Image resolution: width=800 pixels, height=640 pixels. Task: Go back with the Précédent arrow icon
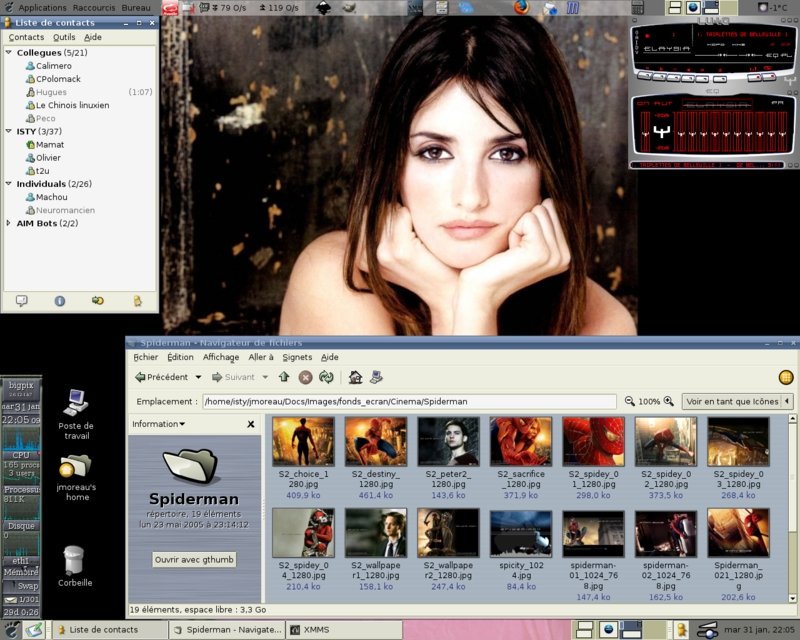[140, 377]
